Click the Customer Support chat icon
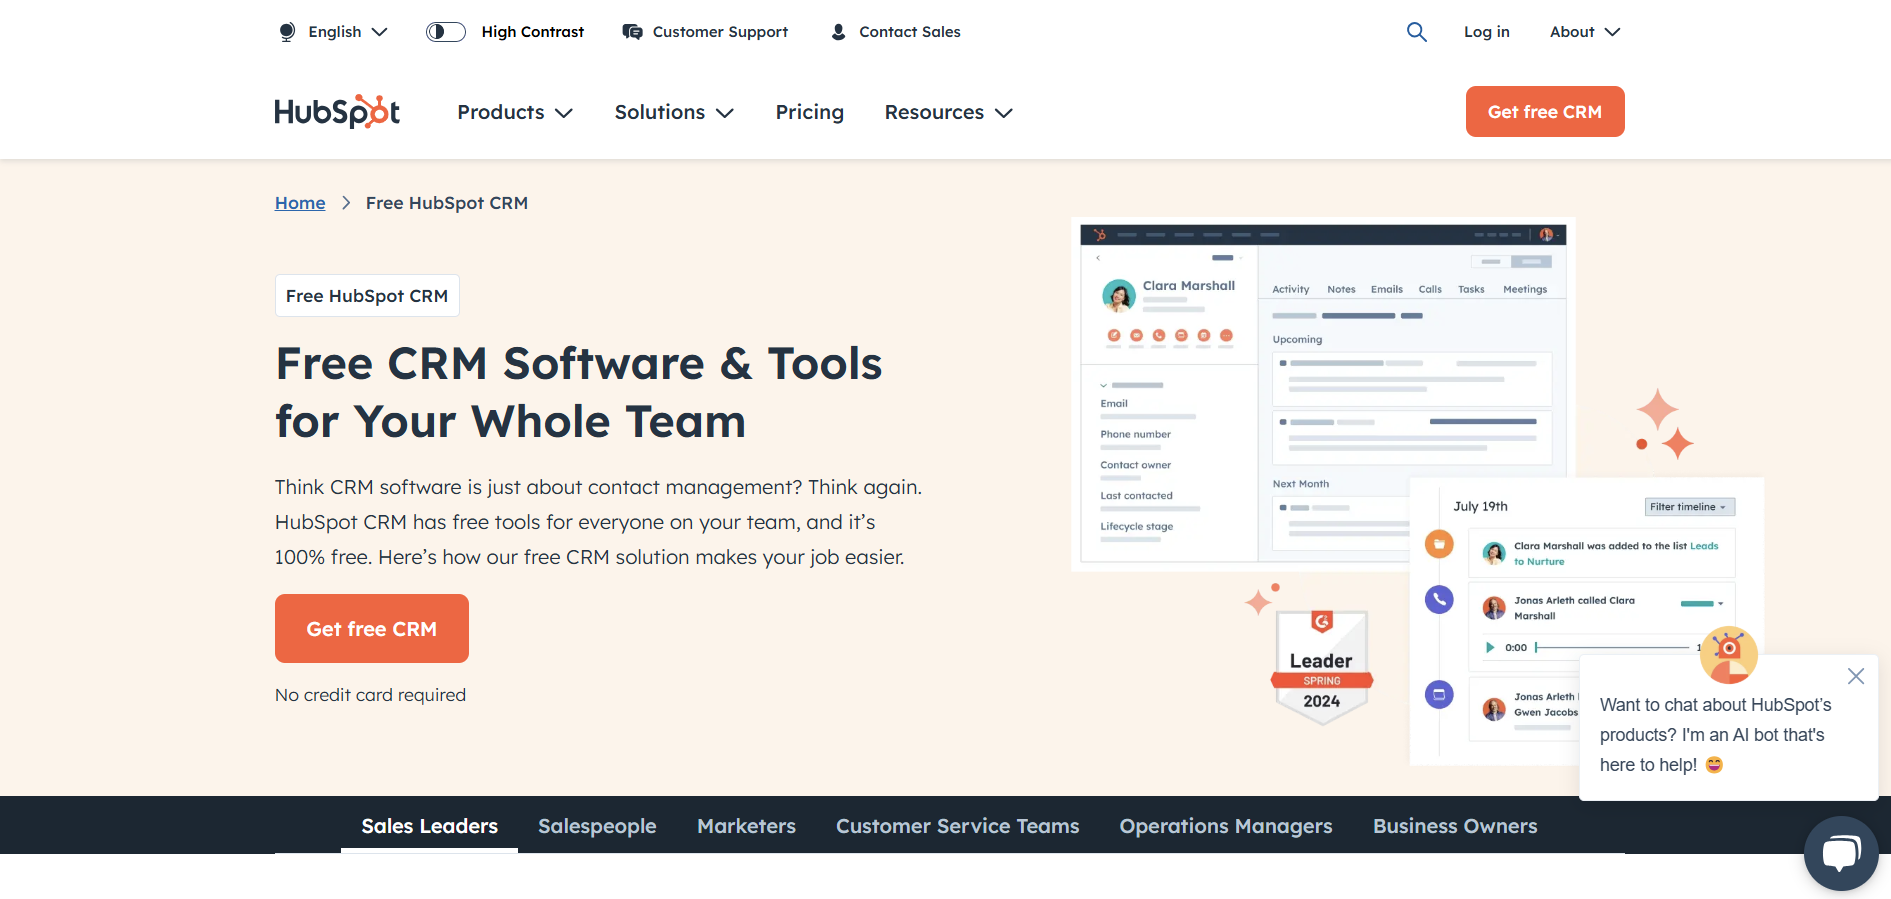Image resolution: width=1891 pixels, height=899 pixels. click(x=632, y=32)
